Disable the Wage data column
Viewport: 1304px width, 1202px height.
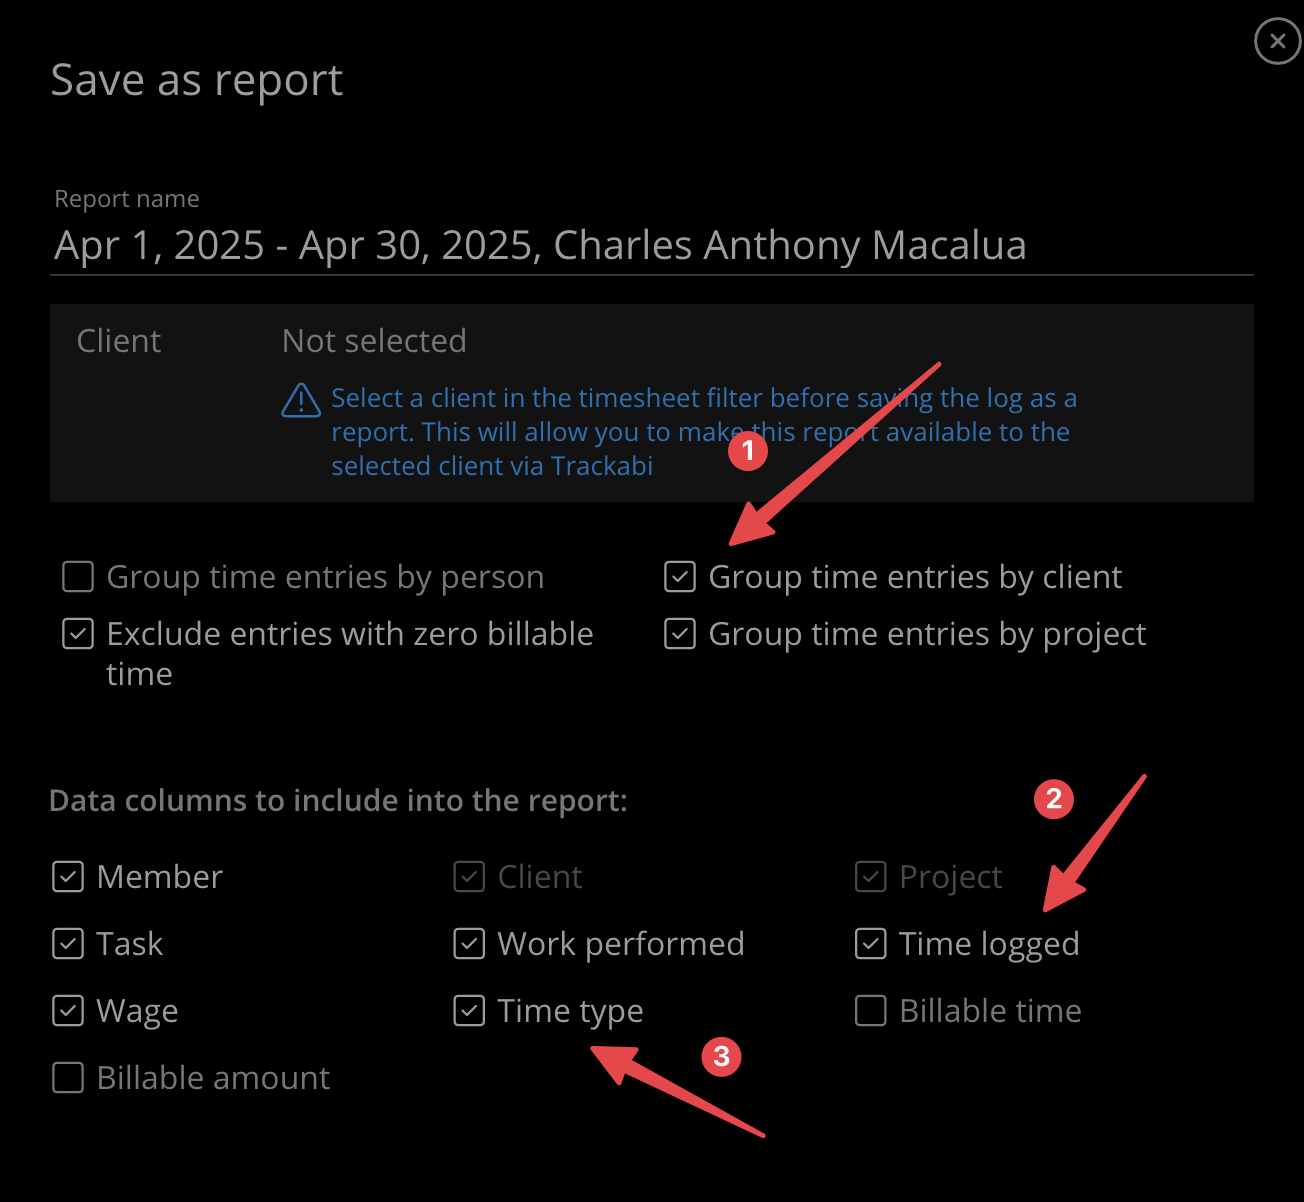(68, 1011)
